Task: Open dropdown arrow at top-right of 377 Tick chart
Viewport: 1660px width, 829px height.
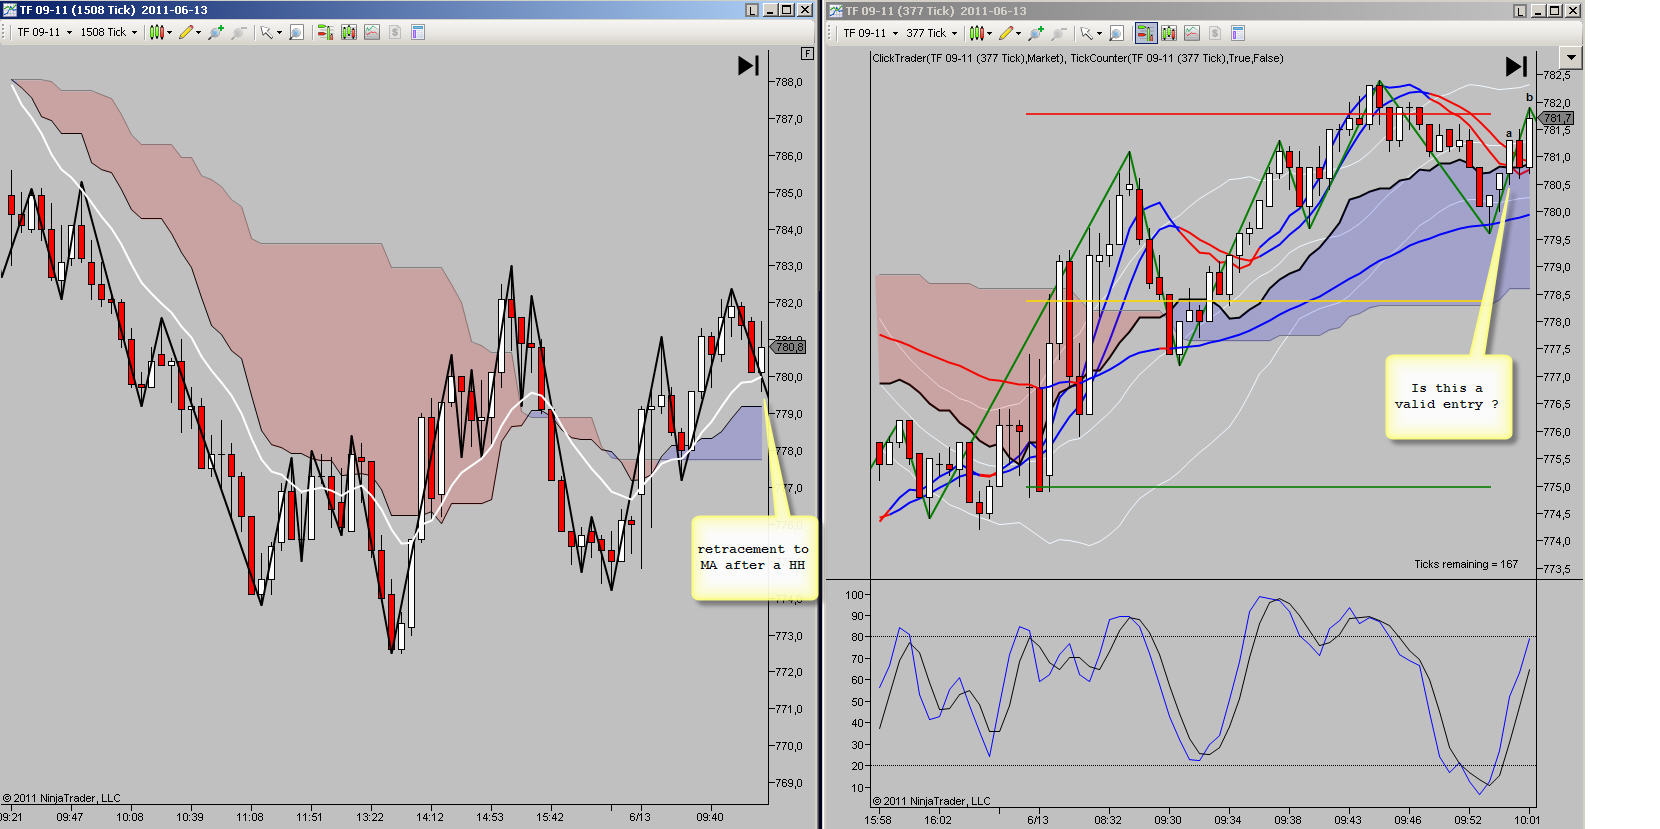Action: [x=1571, y=58]
